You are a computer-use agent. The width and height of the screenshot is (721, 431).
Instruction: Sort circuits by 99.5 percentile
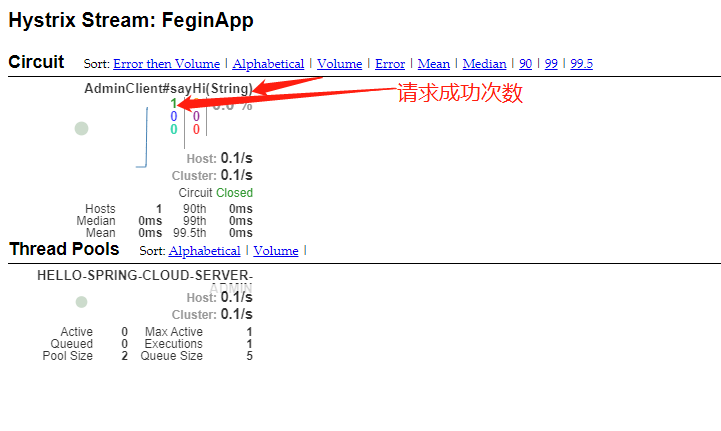[x=582, y=63]
